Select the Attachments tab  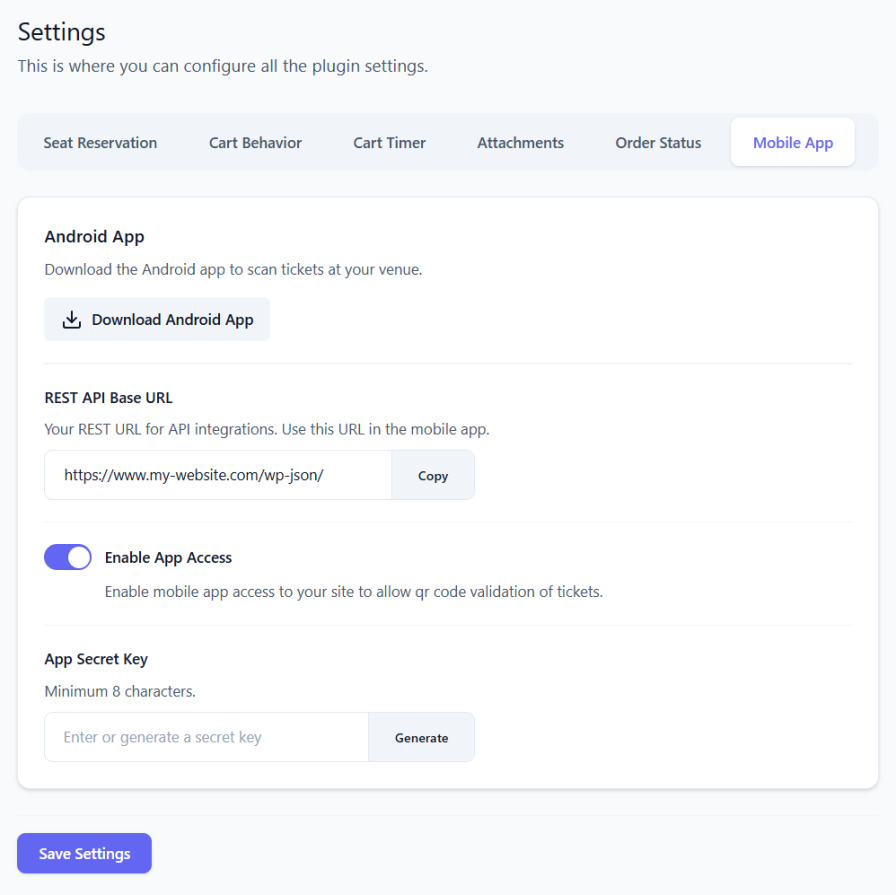pos(520,143)
